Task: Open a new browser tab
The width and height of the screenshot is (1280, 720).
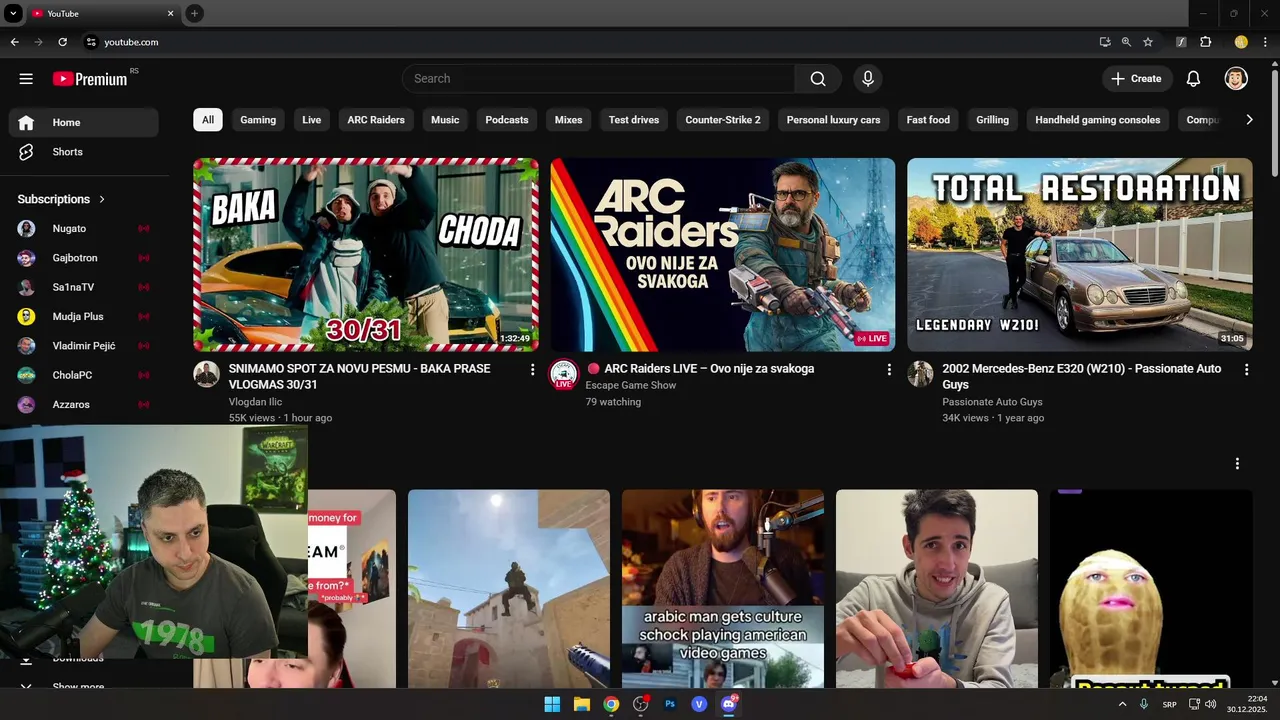Action: 194,13
